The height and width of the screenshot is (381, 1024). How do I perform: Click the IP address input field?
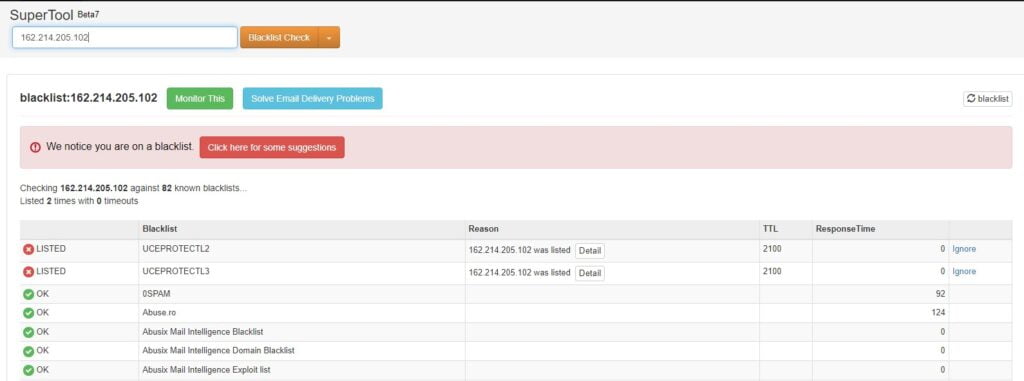(125, 37)
